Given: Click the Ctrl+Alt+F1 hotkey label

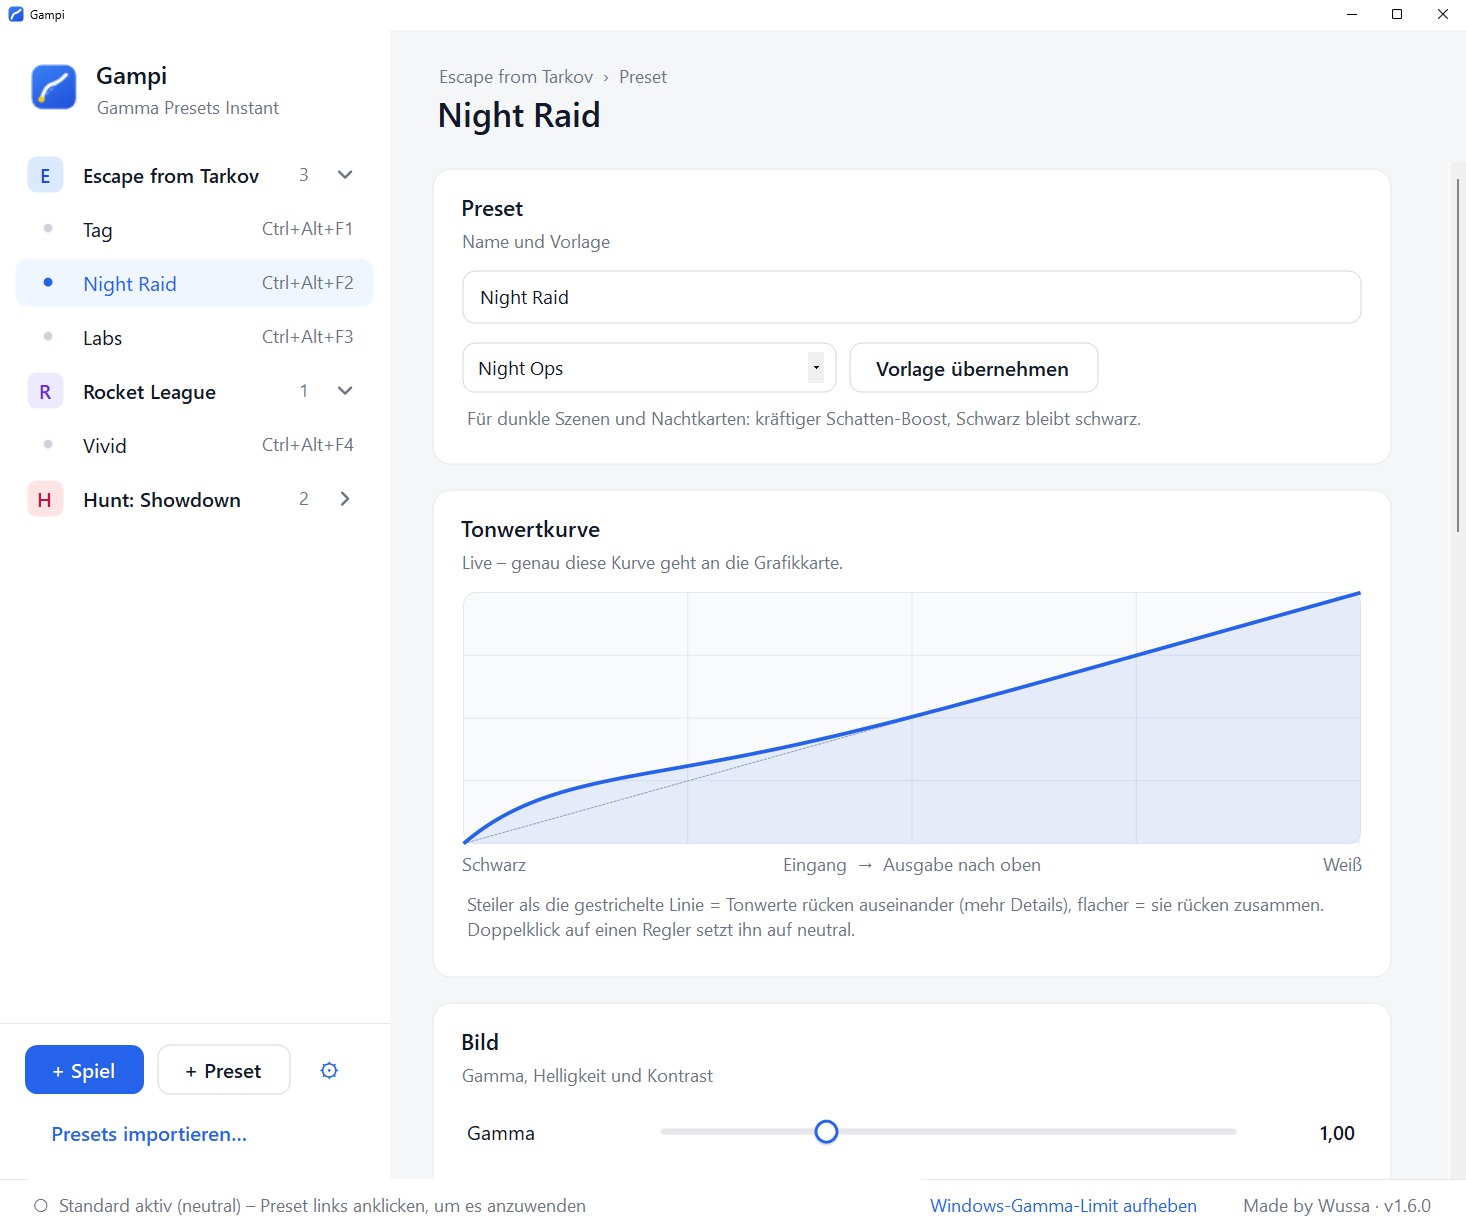Looking at the screenshot, I should [x=308, y=229].
